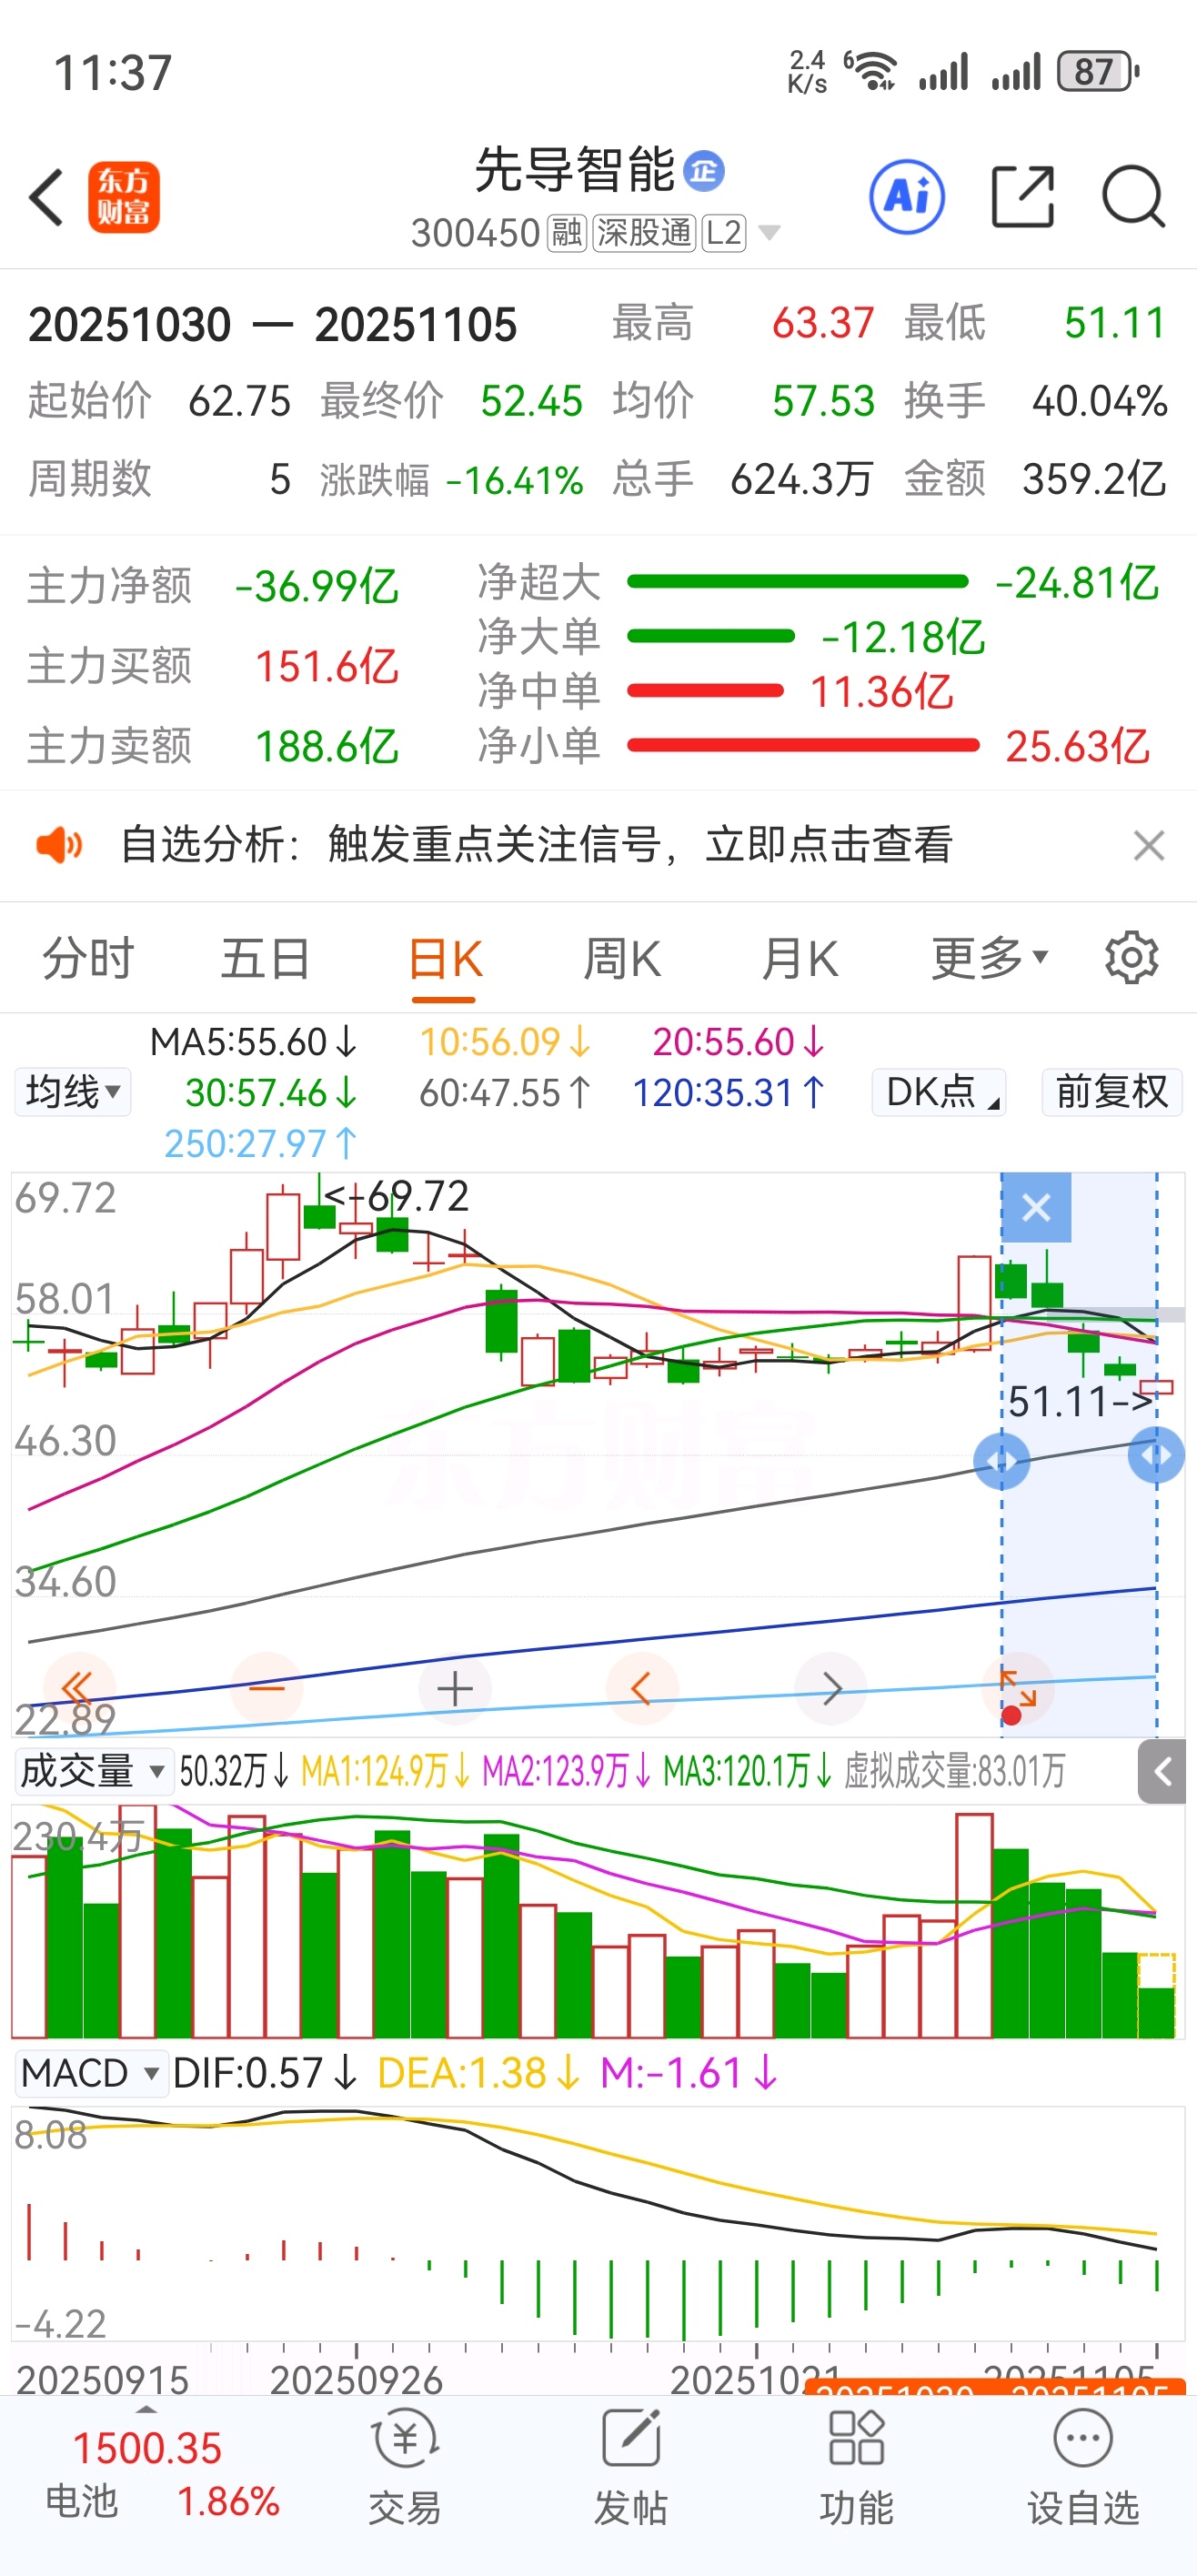Zoom in chart with plus button
Image resolution: width=1197 pixels, height=2576 pixels.
pos(455,1689)
